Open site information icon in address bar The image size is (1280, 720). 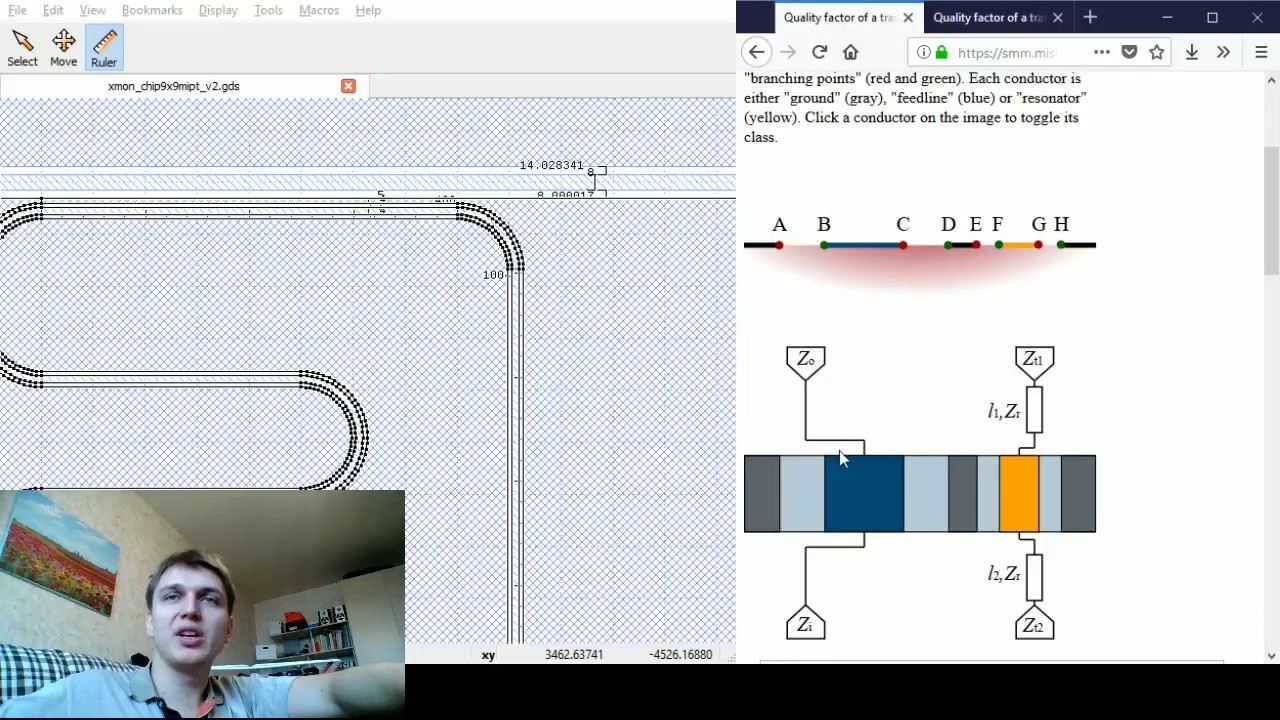(x=924, y=52)
